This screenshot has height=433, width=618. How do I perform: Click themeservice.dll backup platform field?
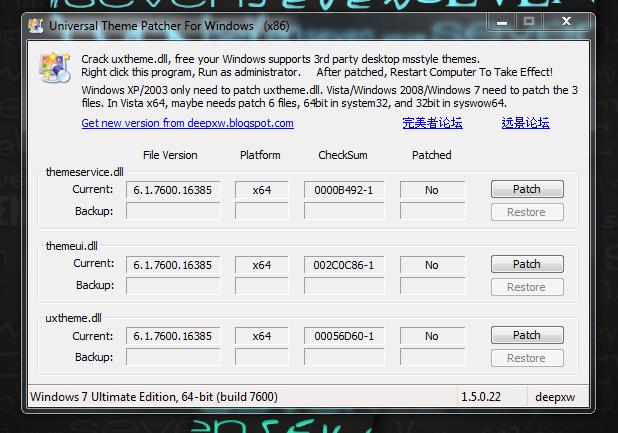tap(262, 211)
